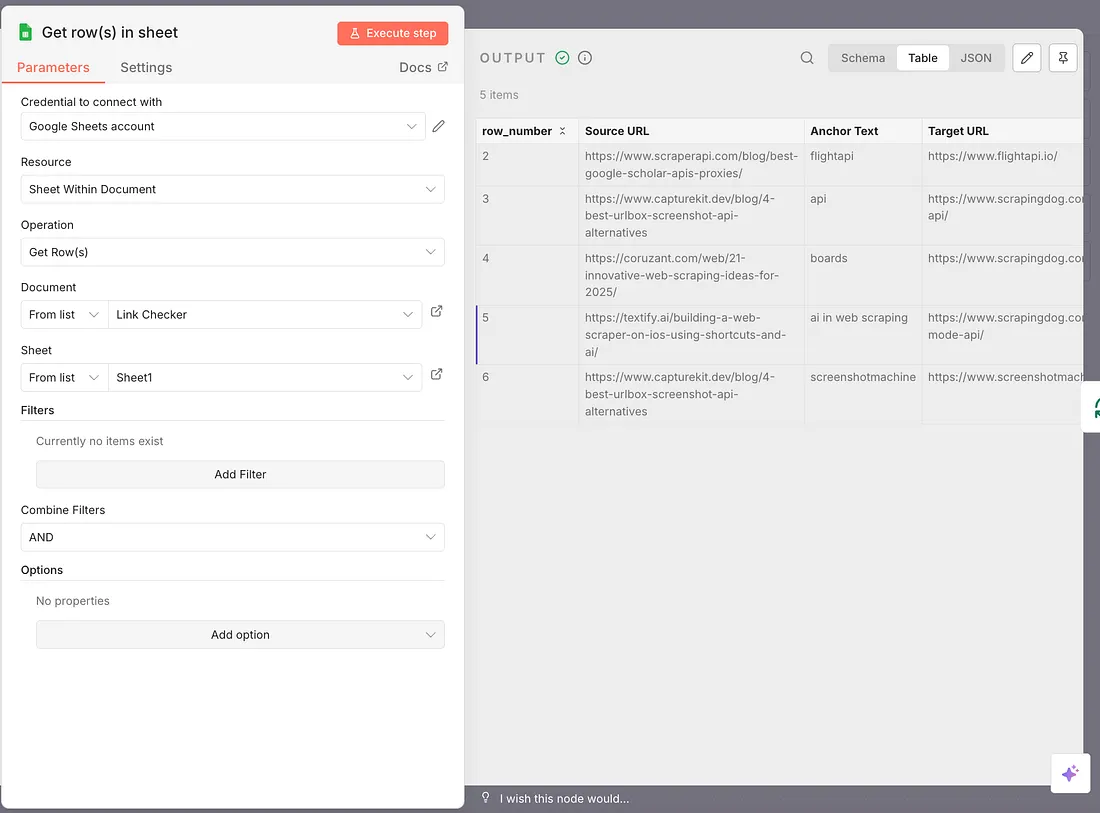Image resolution: width=1100 pixels, height=813 pixels.
Task: Open the Settings tab
Action: click(146, 68)
